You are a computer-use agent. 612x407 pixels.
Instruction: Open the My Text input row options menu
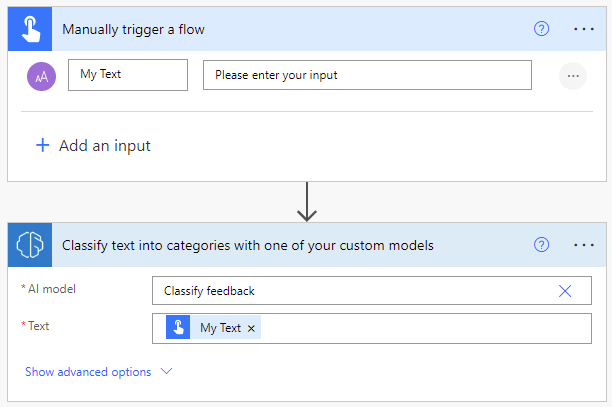coord(572,75)
